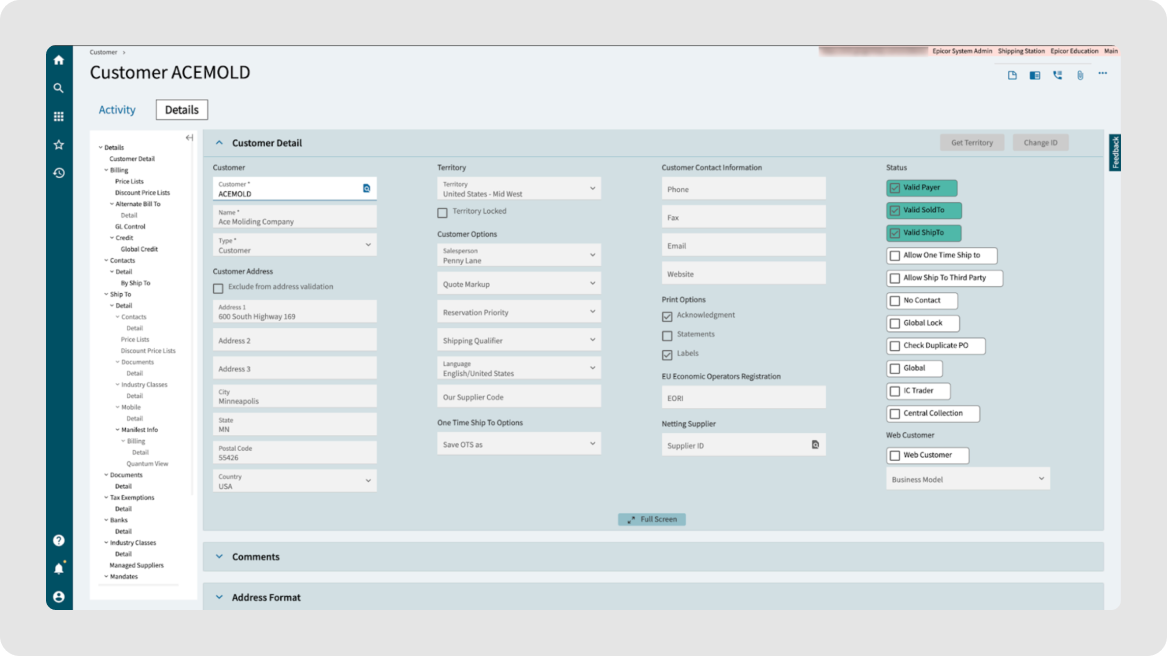Enable the Web Customer checkbox
Screen dimensions: 1167x656
pyautogui.click(x=895, y=455)
